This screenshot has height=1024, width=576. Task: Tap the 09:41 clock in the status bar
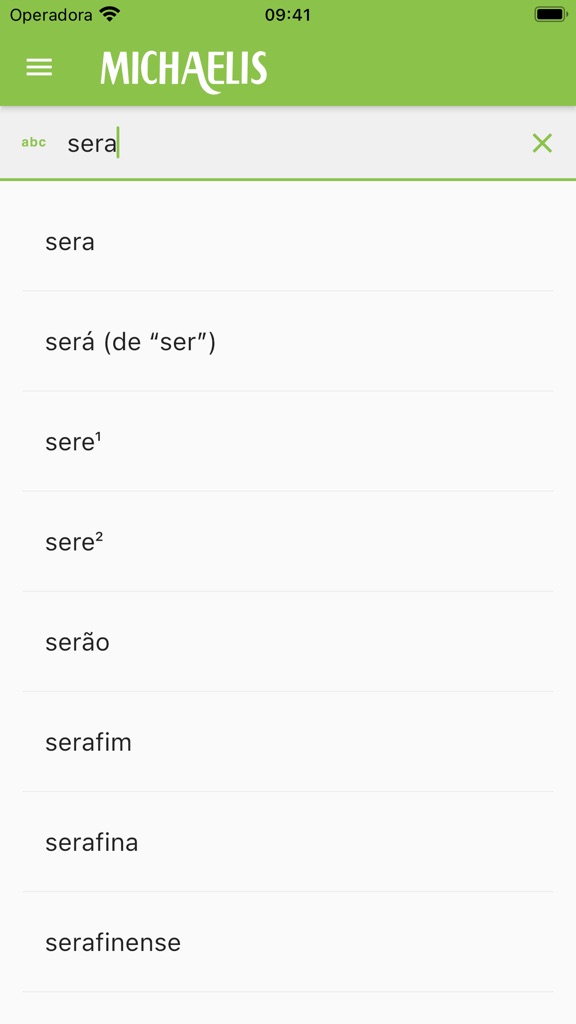pyautogui.click(x=288, y=15)
